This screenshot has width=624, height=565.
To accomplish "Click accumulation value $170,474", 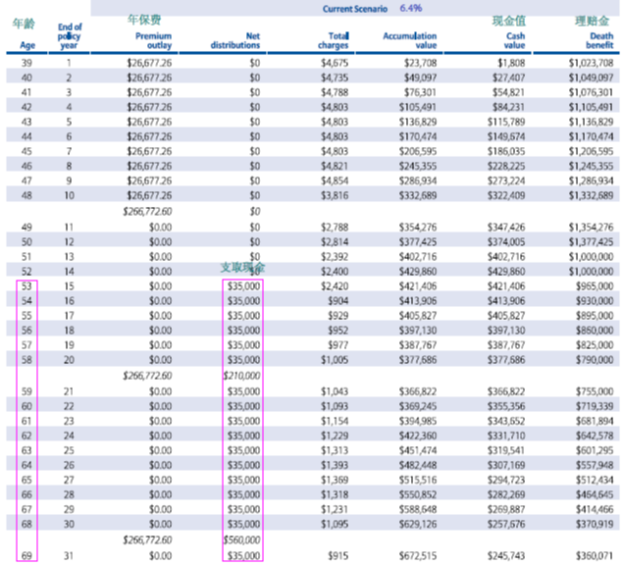I will (x=418, y=136).
